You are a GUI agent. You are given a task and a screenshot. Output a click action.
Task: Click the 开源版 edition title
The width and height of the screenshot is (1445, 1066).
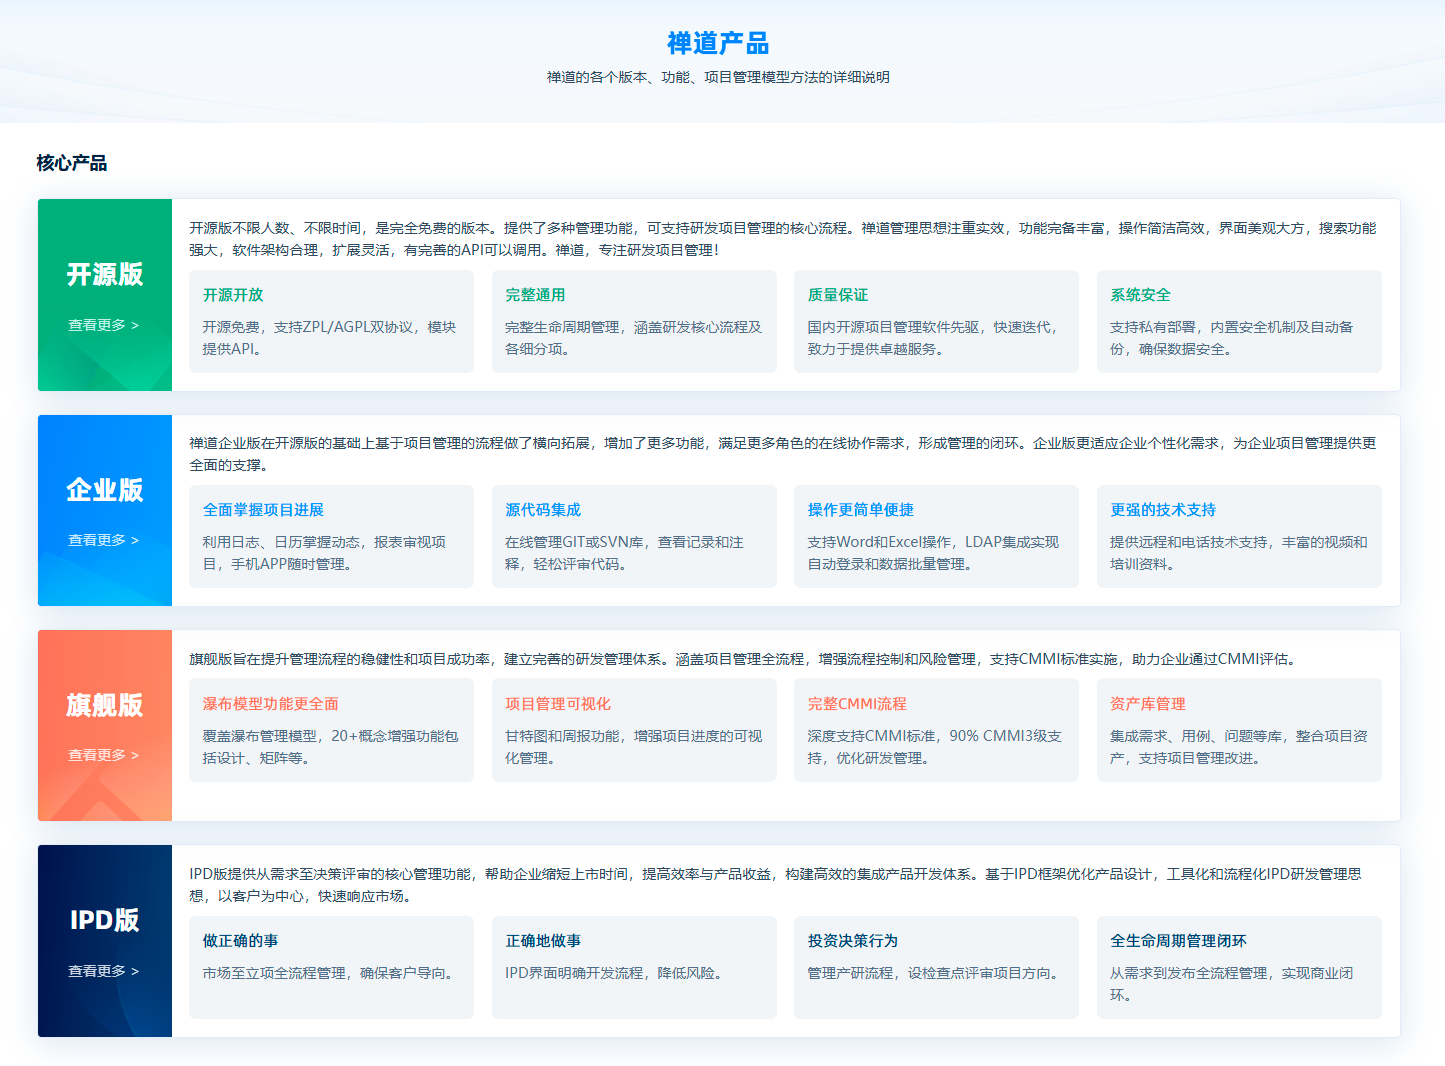pos(105,274)
